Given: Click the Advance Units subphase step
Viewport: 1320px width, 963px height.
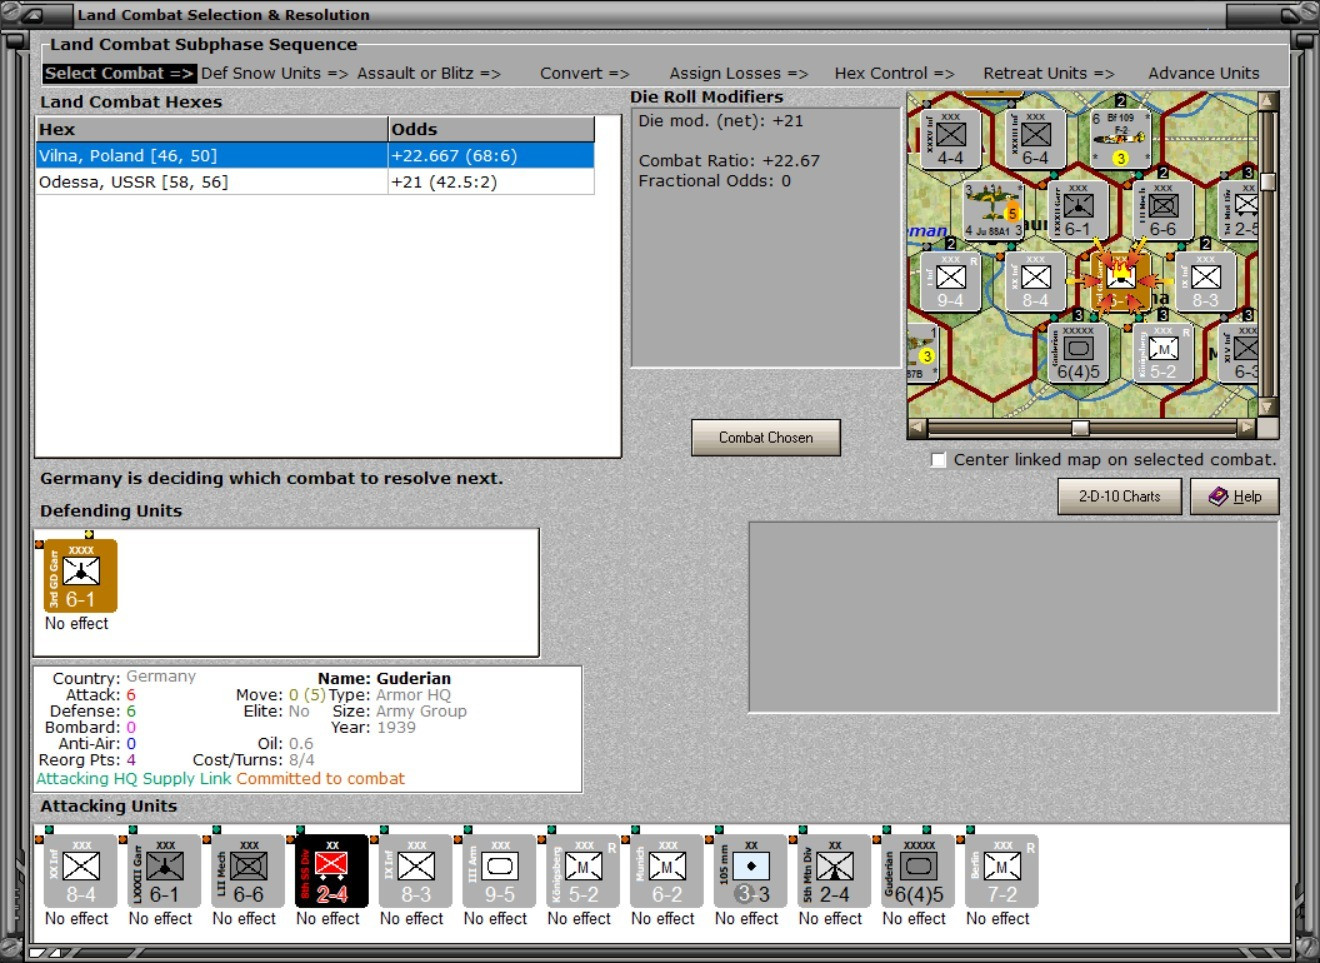Looking at the screenshot, I should coord(1204,73).
